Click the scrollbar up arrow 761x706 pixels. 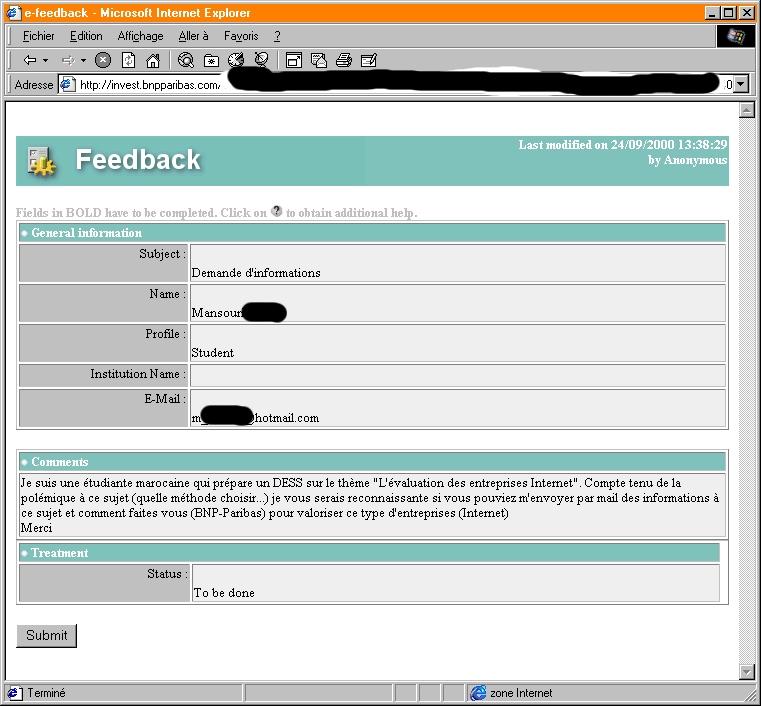coord(746,110)
